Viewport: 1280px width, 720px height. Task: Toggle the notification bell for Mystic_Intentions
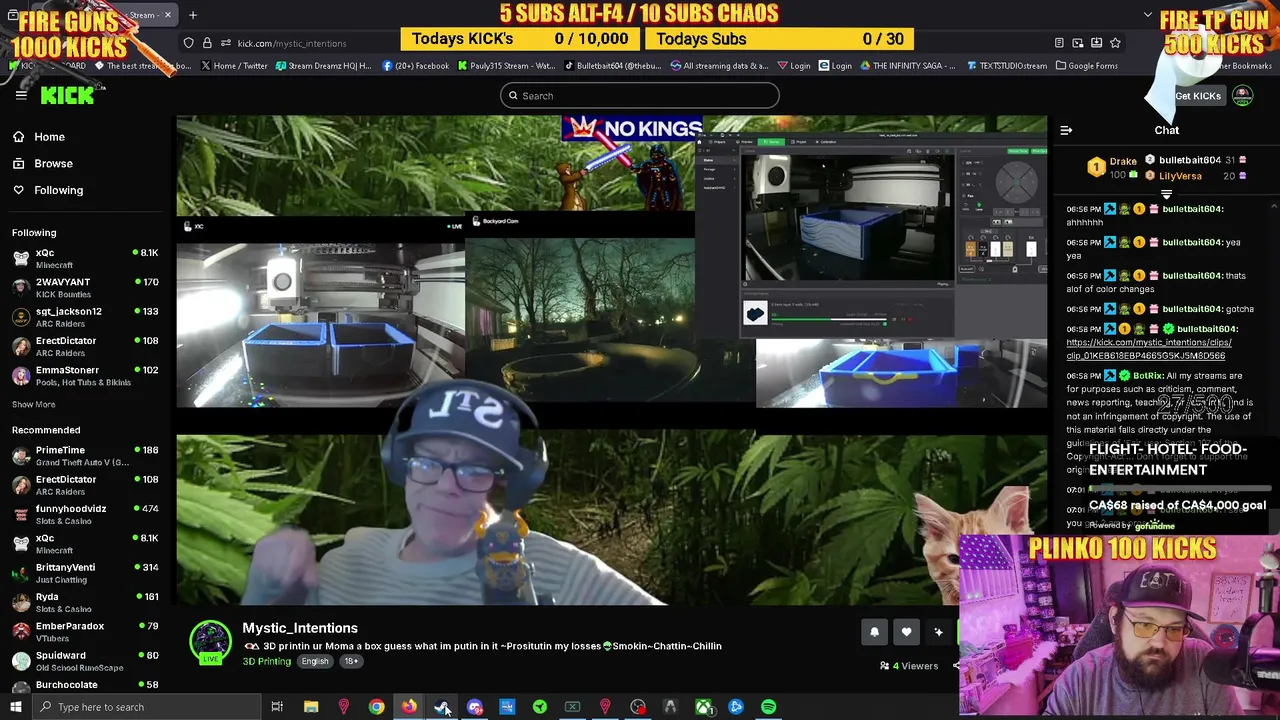874,632
